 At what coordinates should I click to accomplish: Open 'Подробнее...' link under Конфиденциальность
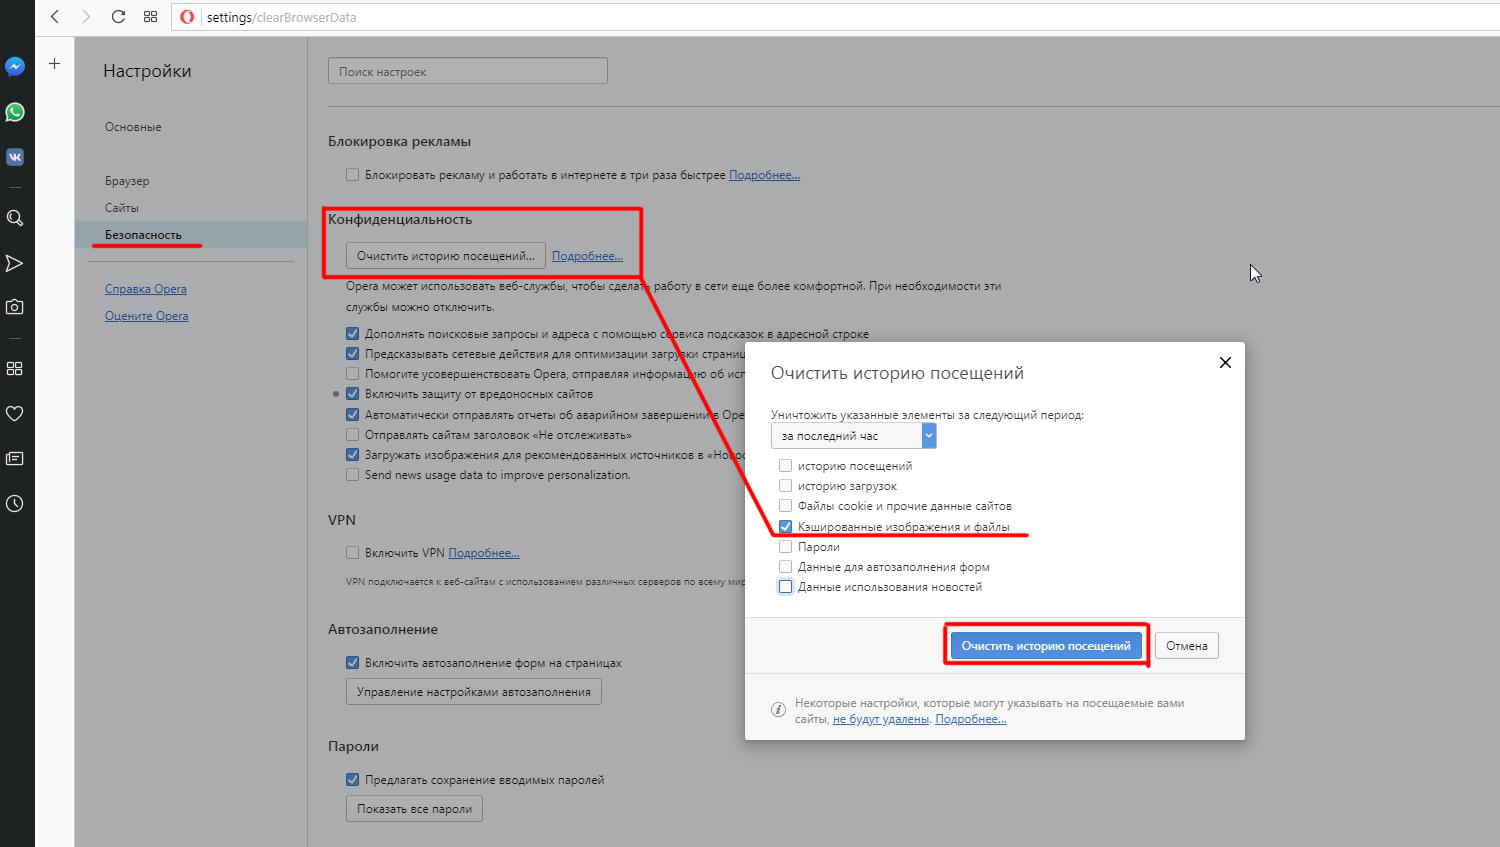pyautogui.click(x=587, y=256)
